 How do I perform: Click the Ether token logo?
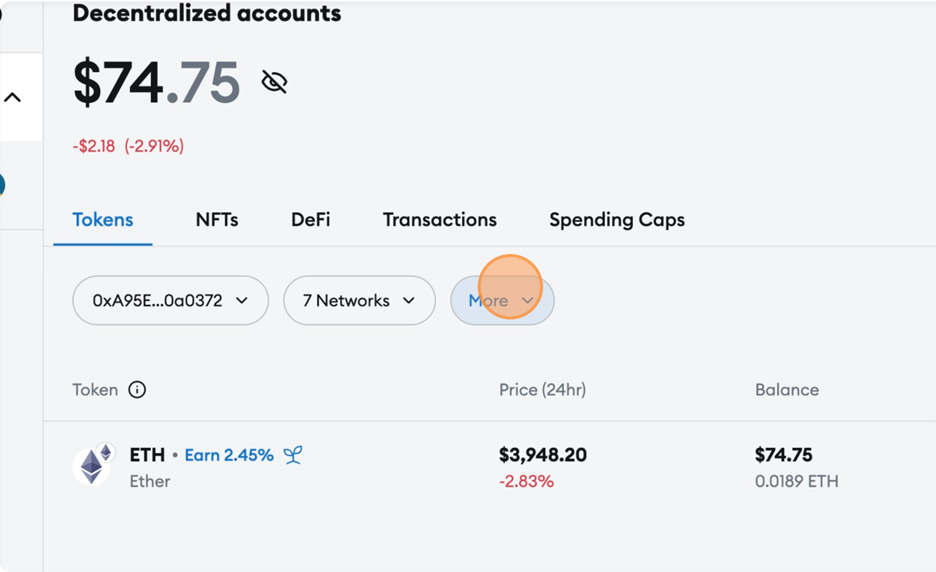(x=91, y=466)
